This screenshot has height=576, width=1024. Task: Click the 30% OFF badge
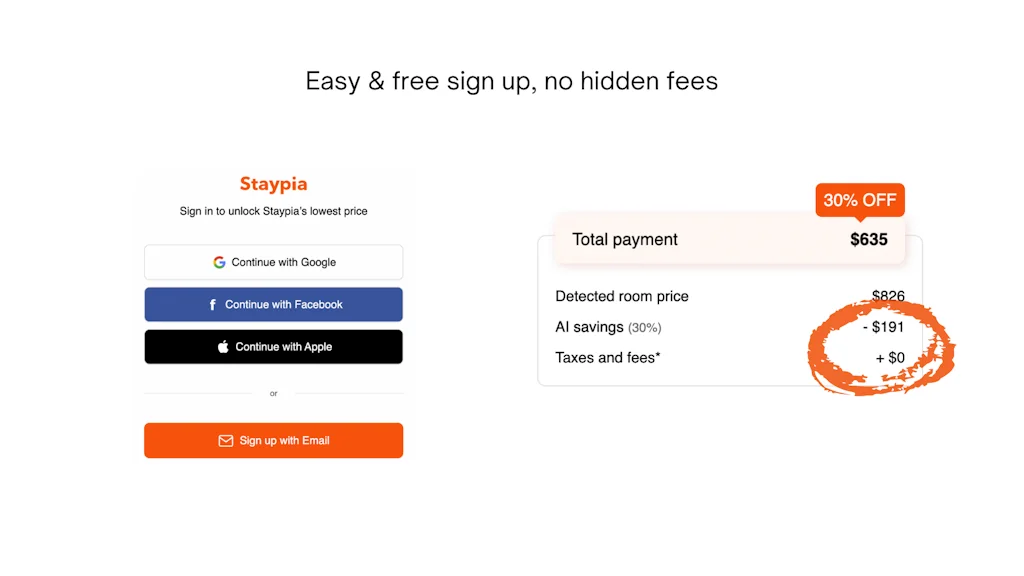859,200
